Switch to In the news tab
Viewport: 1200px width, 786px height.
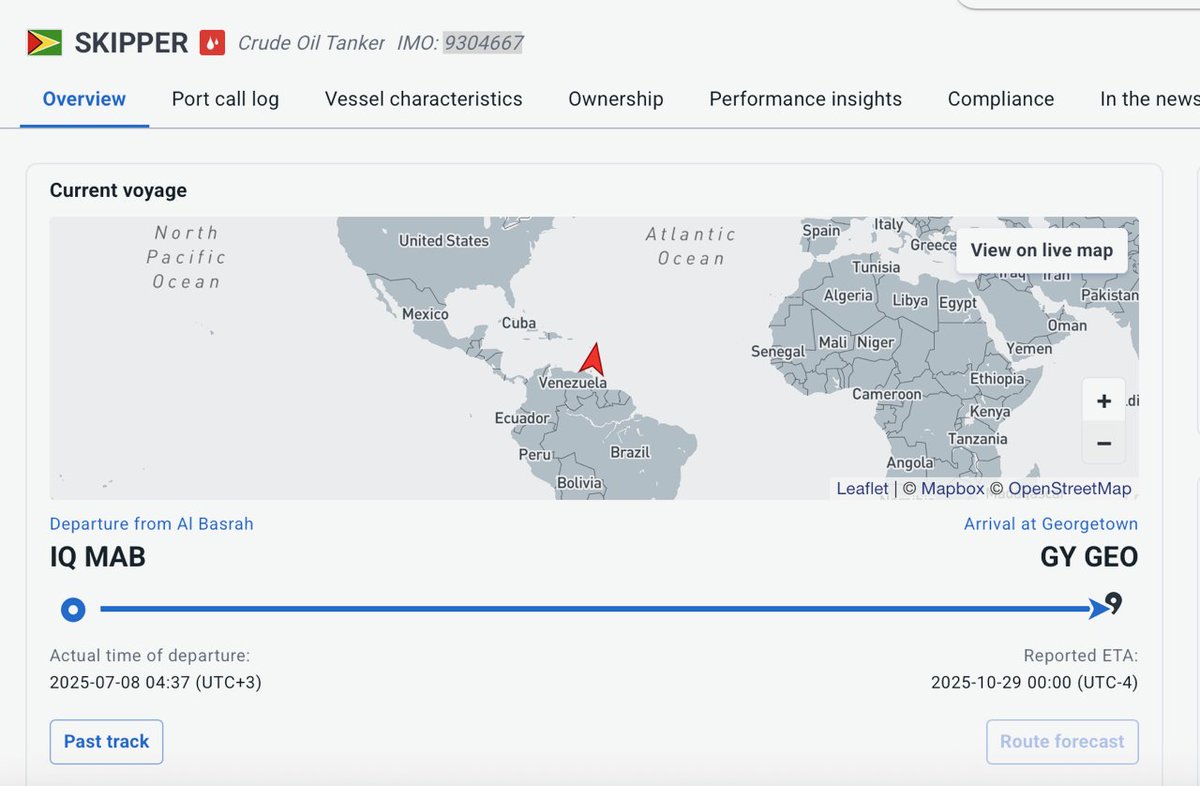point(1149,99)
